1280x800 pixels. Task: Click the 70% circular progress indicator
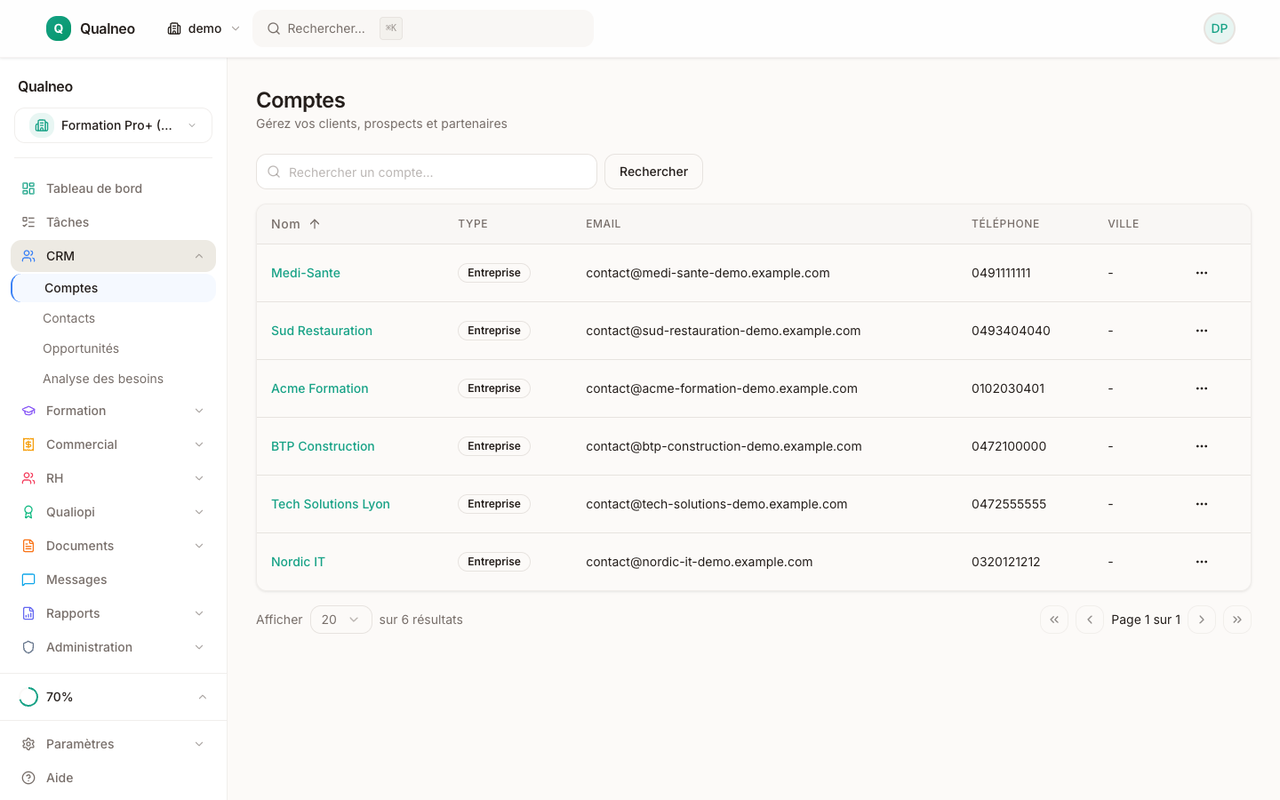tap(28, 697)
